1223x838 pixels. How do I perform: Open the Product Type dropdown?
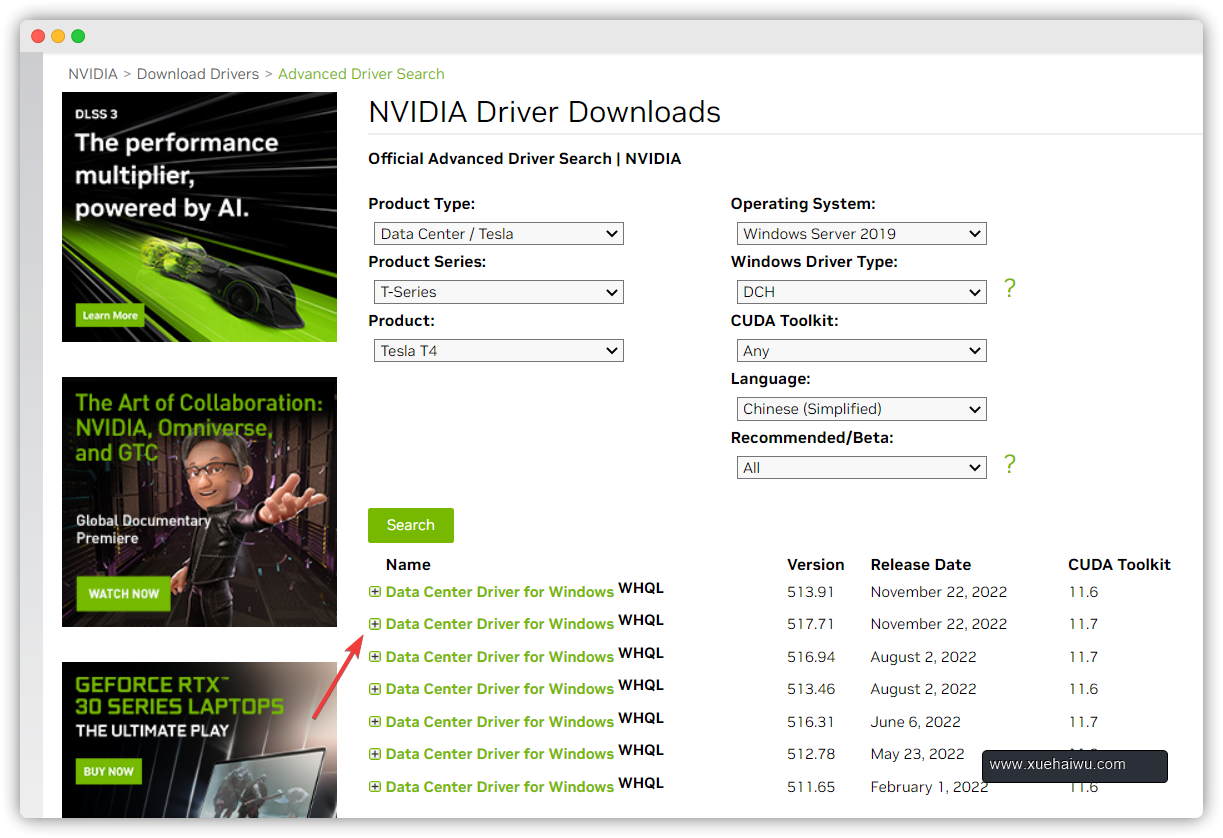499,234
